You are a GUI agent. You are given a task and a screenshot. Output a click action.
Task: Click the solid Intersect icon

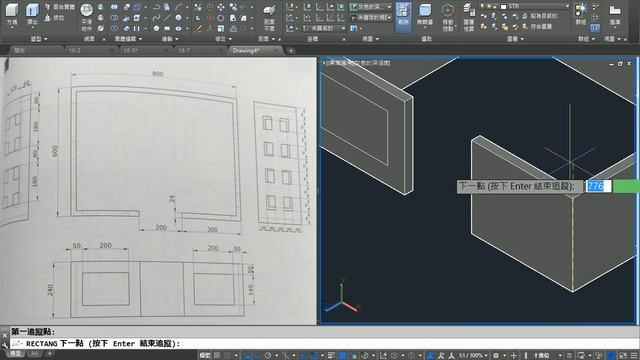coord(114,28)
